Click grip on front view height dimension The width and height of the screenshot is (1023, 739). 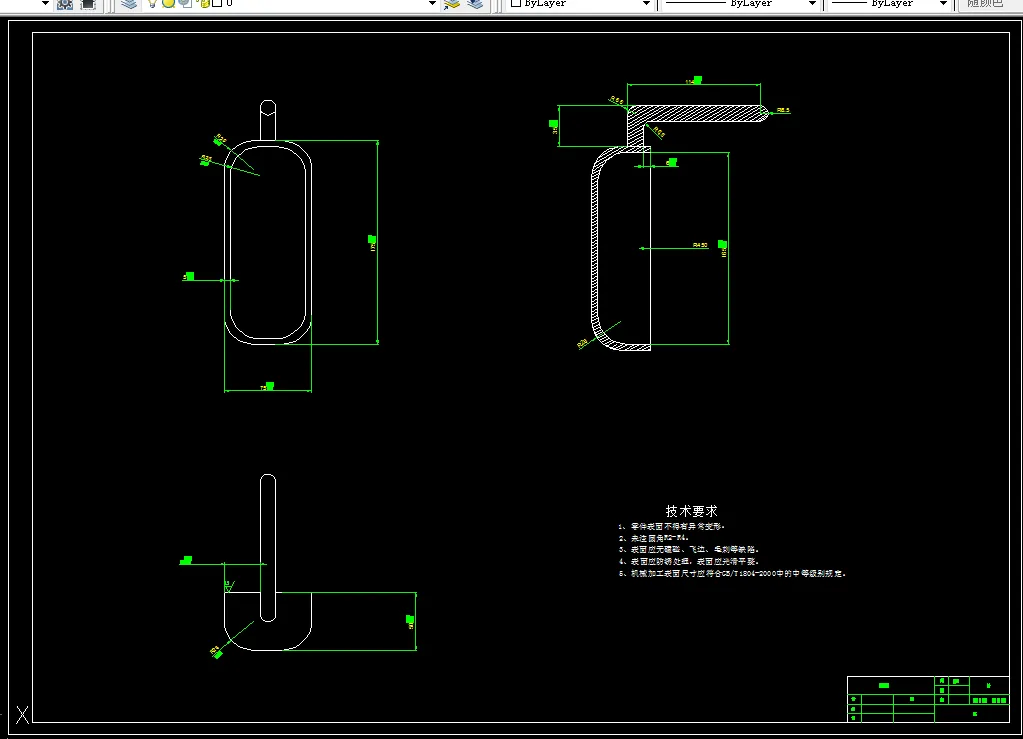pos(372,239)
